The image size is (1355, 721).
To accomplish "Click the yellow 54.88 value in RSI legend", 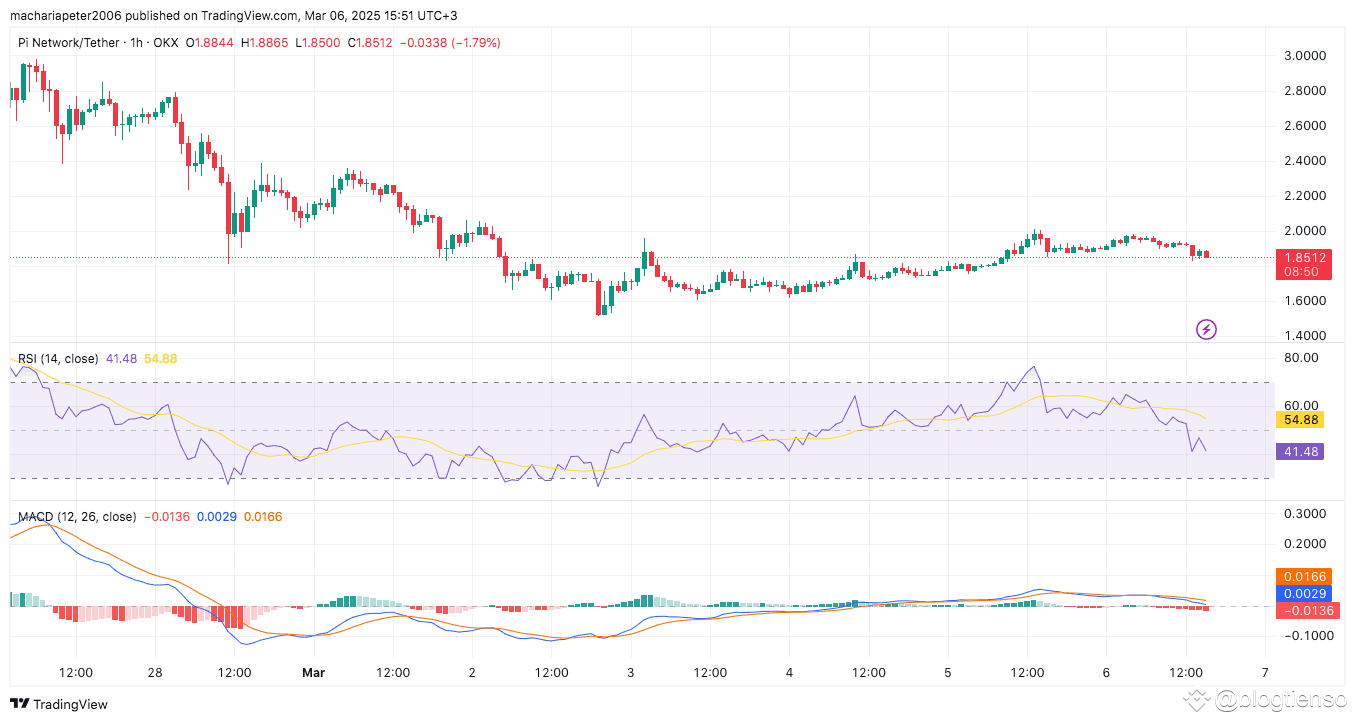I will [x=161, y=358].
